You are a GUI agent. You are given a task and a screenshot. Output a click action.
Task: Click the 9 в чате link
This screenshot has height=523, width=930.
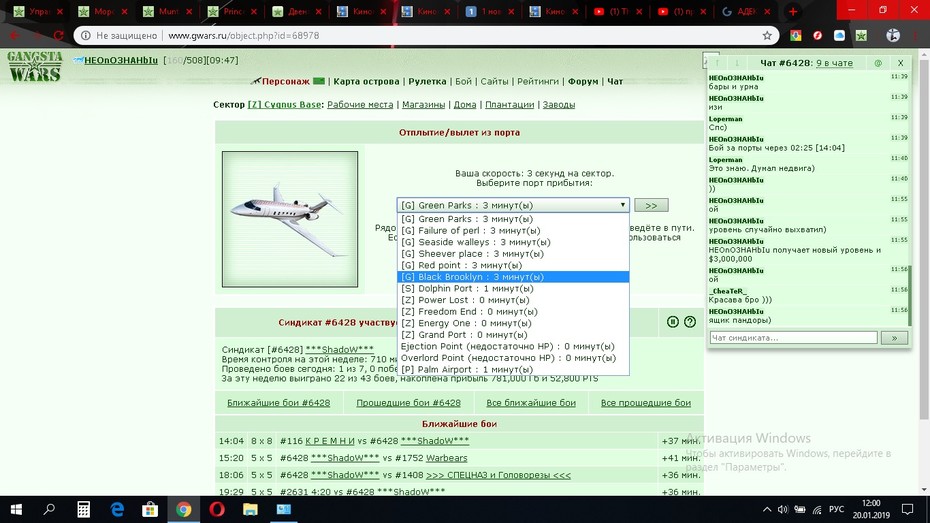[x=835, y=63]
